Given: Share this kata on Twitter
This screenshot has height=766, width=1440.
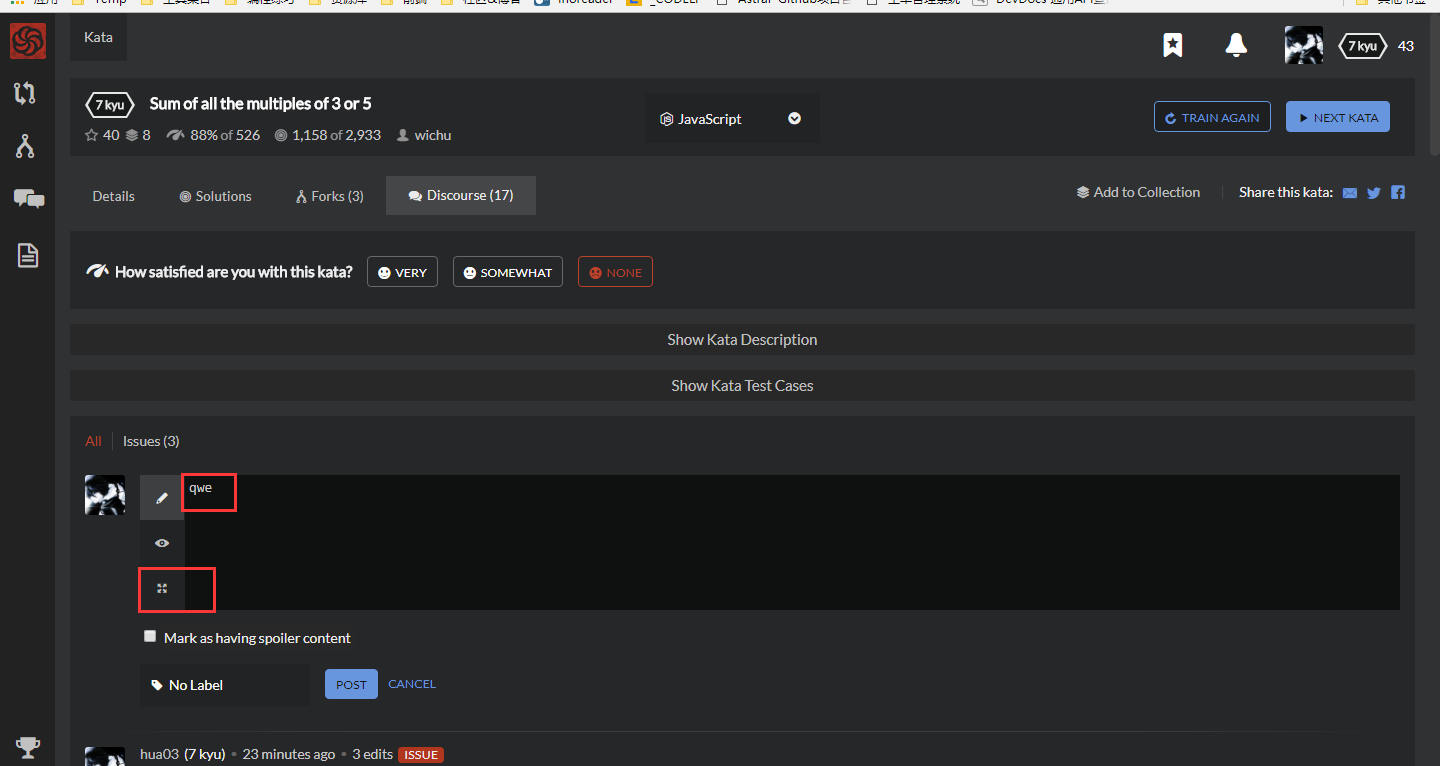Looking at the screenshot, I should tap(1373, 192).
